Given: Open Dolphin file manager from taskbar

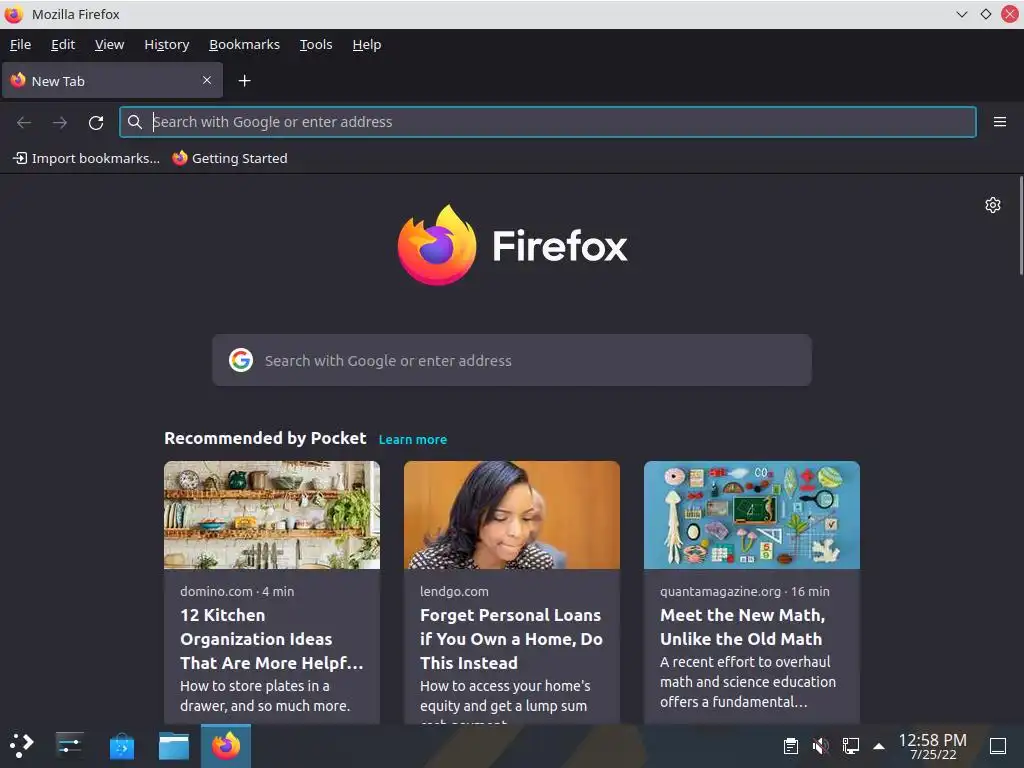Looking at the screenshot, I should 174,745.
